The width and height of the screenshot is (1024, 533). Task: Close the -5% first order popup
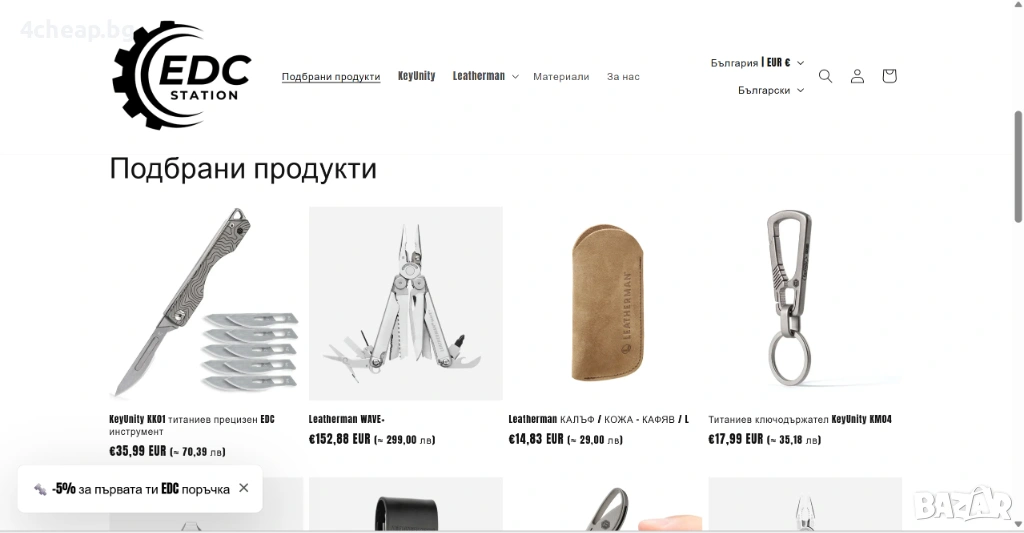[244, 488]
